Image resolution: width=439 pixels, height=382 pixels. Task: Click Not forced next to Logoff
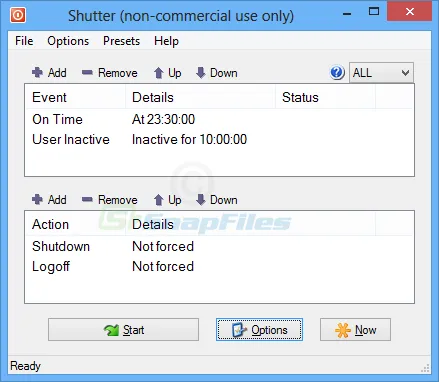(x=163, y=266)
